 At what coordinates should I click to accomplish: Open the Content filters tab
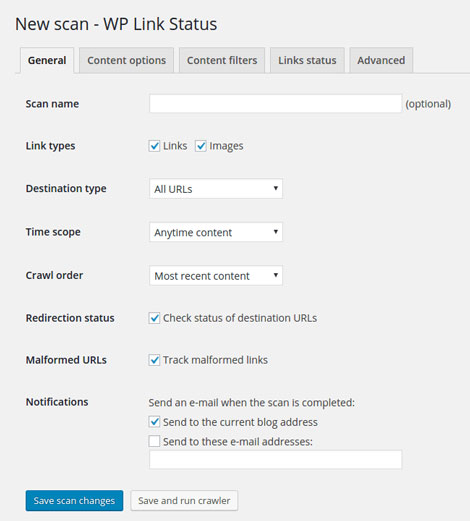click(222, 60)
